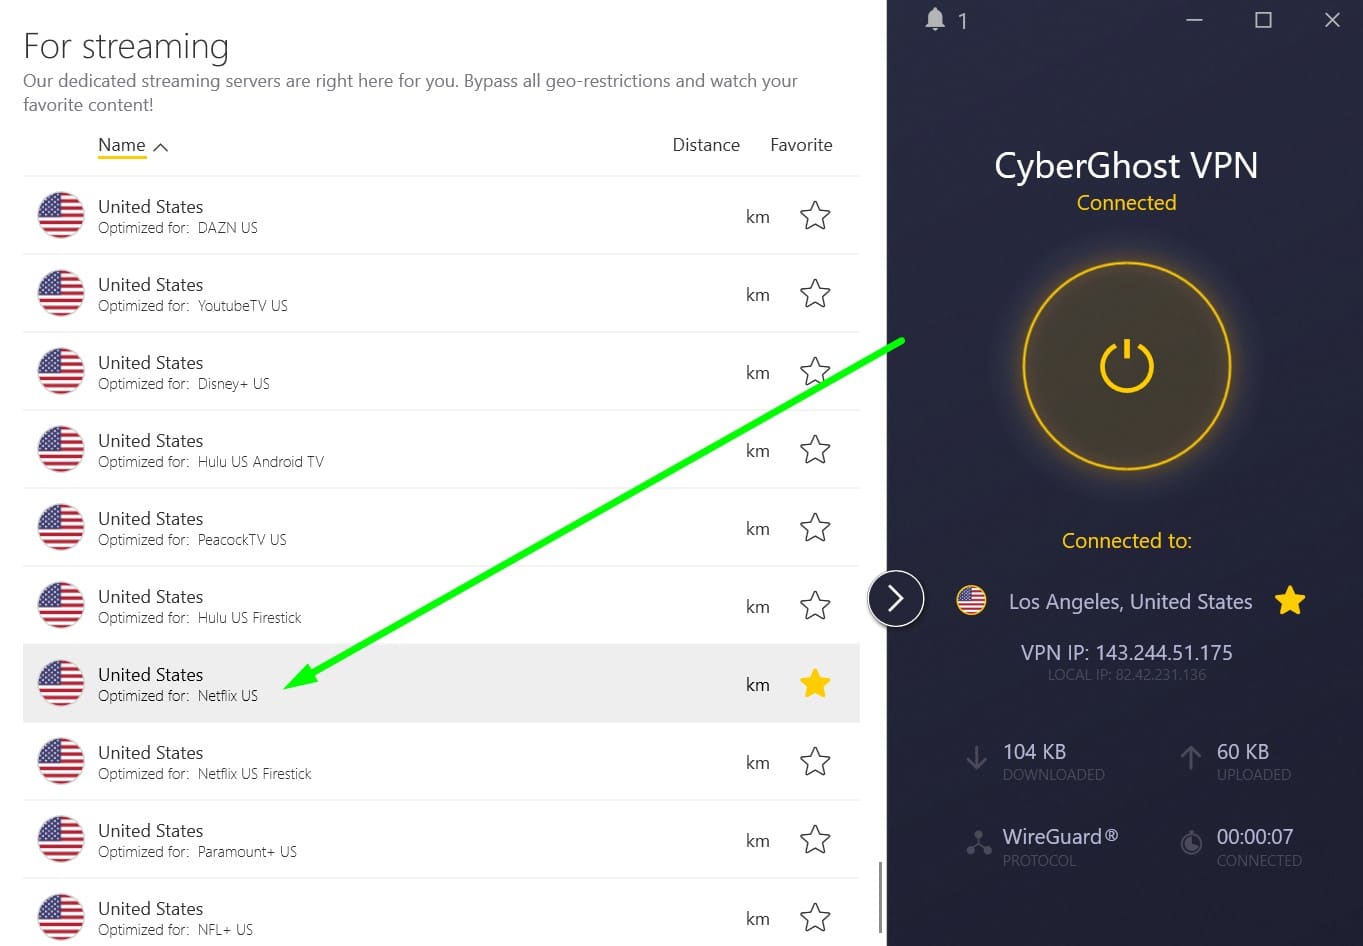
Task: Favorite the Disney+ US server star
Action: (x=815, y=372)
